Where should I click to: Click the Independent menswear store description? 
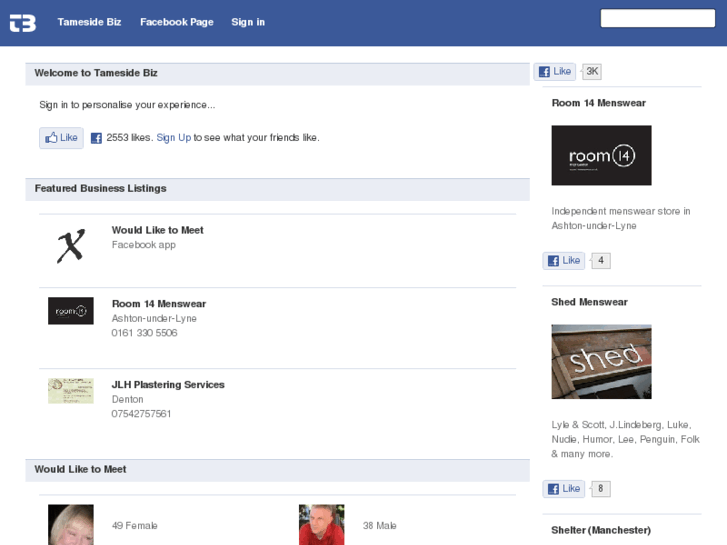pos(621,218)
